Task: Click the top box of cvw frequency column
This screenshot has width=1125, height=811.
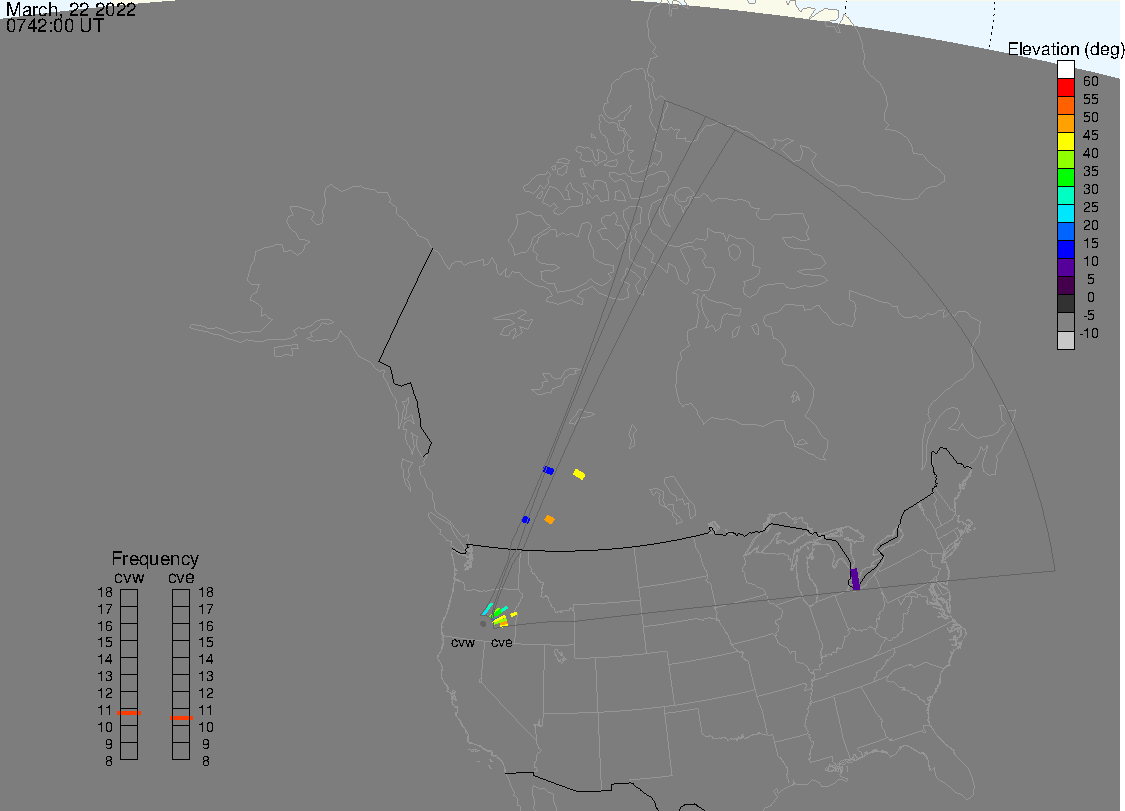Action: click(x=129, y=597)
